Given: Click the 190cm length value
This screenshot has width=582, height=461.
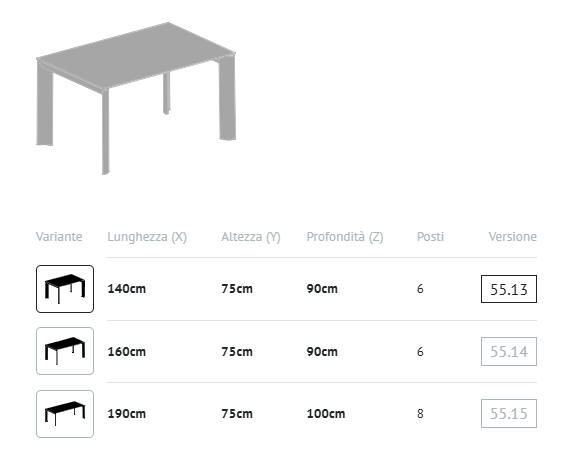Looking at the screenshot, I should pyautogui.click(x=127, y=413).
